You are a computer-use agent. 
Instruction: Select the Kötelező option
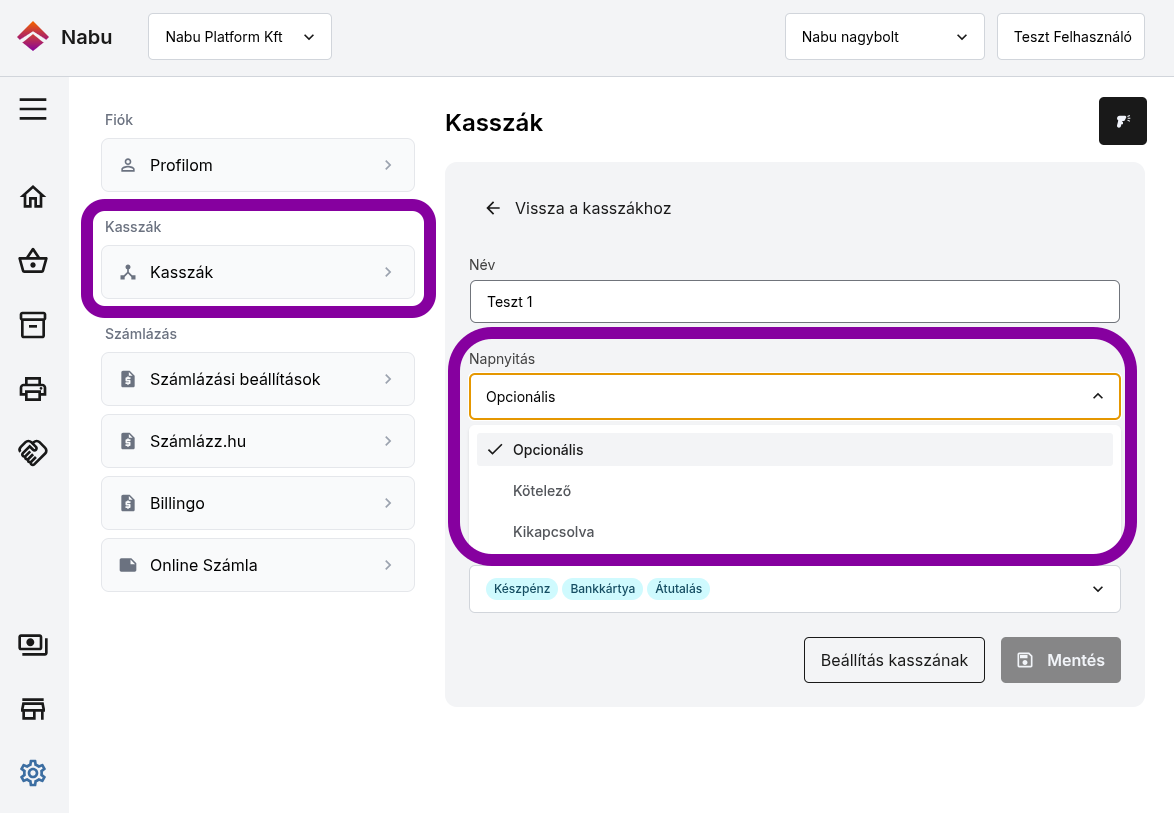(x=794, y=491)
